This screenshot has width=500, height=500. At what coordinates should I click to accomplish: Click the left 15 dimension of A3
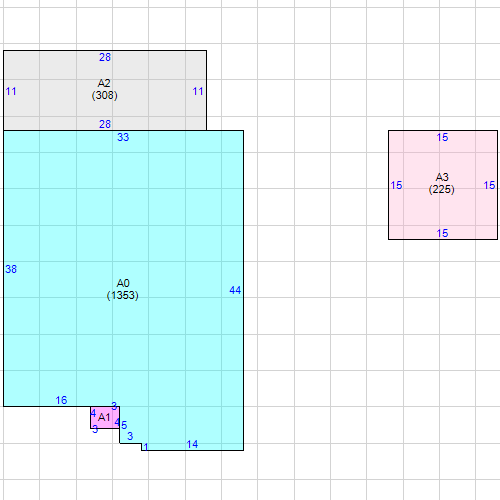point(396,185)
